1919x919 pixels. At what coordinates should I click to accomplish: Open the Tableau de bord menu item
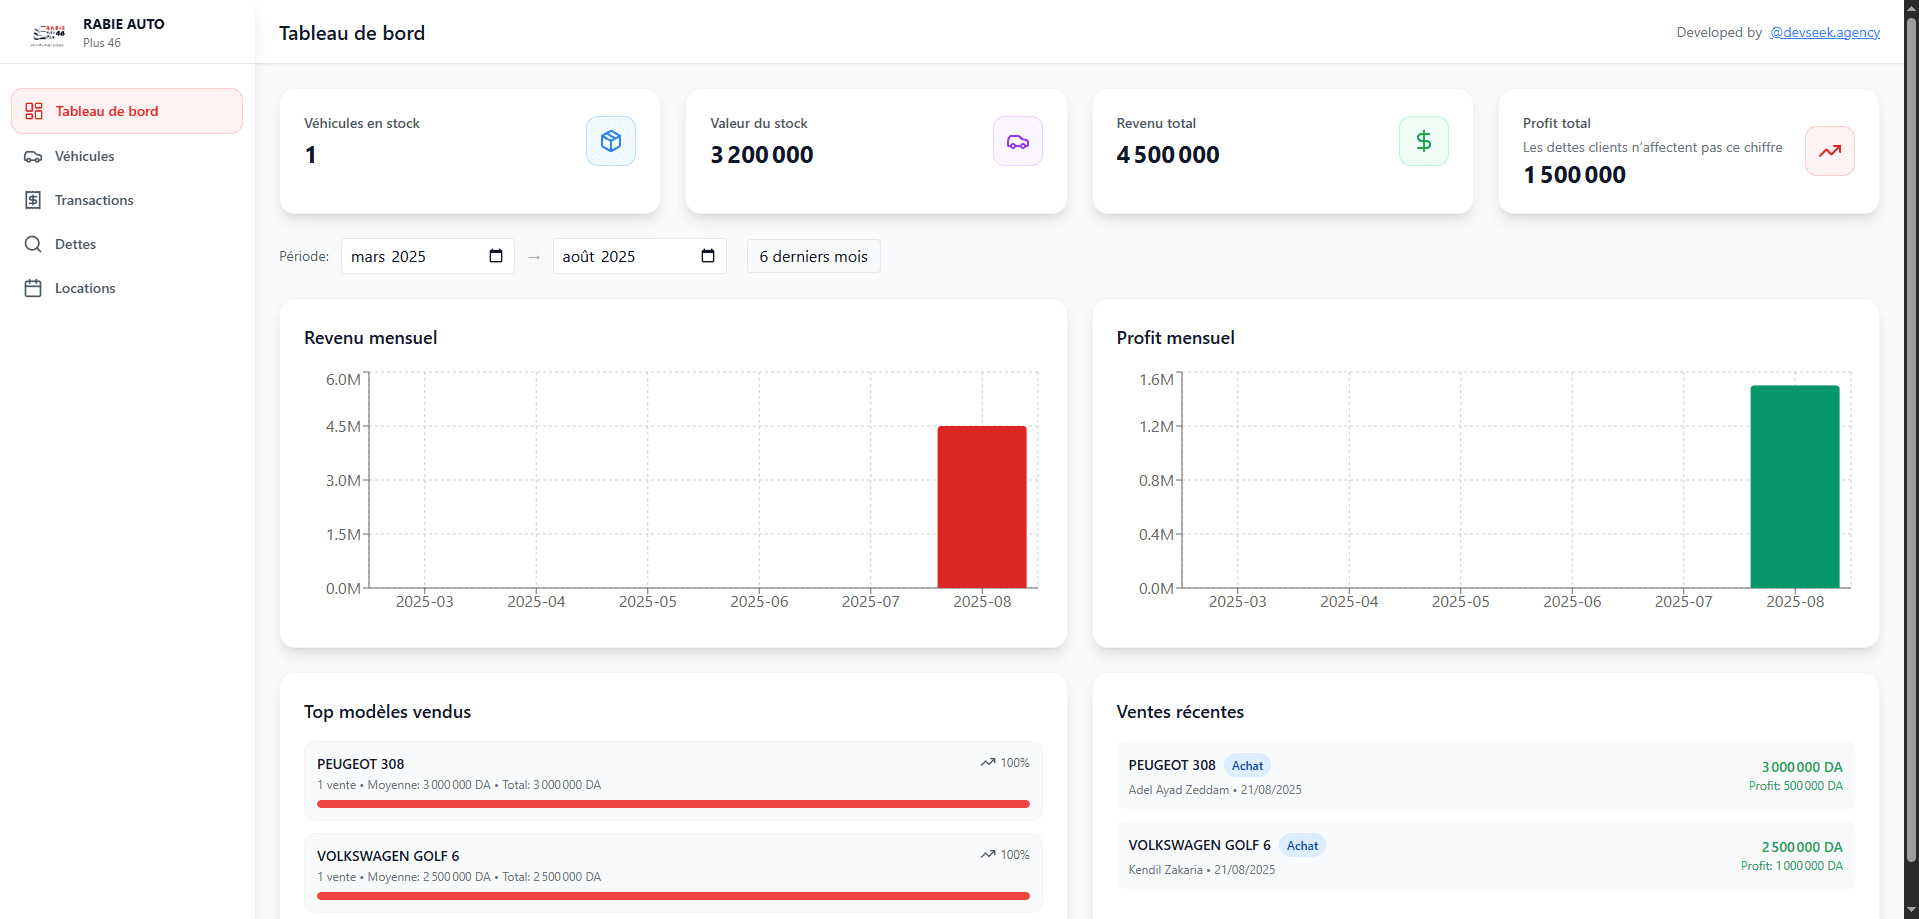(127, 111)
